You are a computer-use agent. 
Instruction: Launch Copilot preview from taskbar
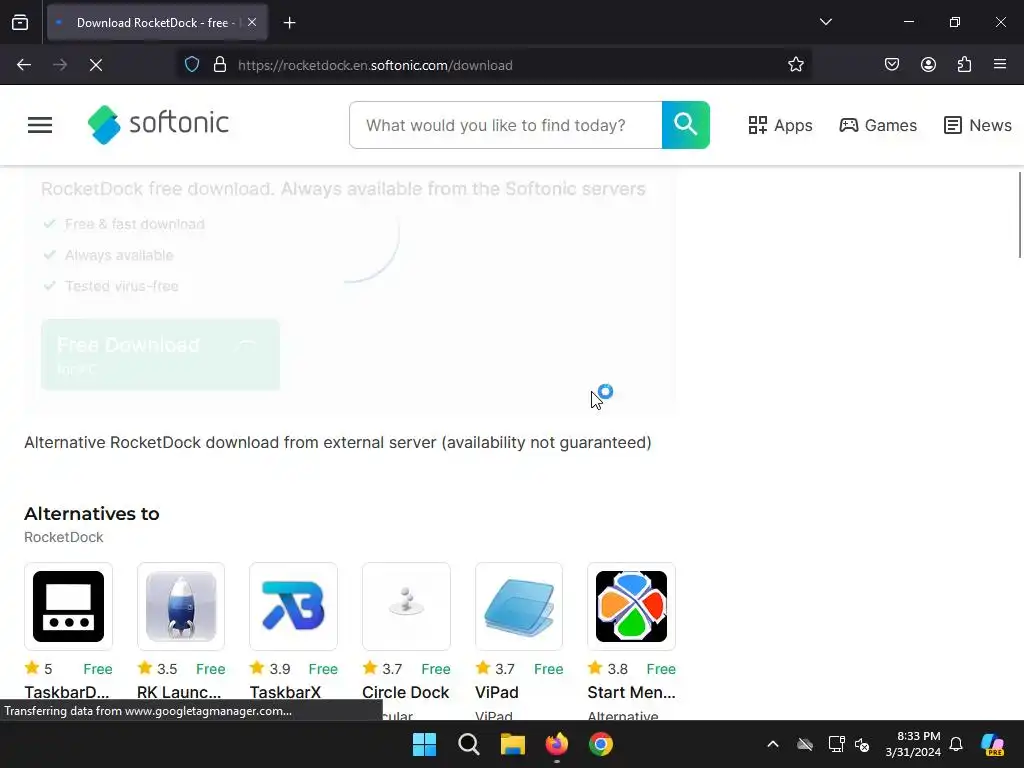click(x=993, y=744)
